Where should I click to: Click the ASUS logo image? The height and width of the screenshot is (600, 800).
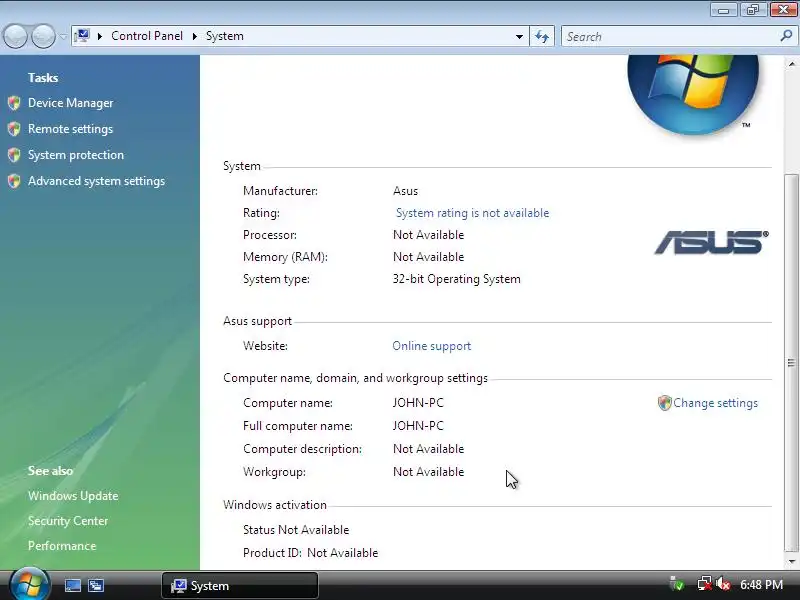711,242
